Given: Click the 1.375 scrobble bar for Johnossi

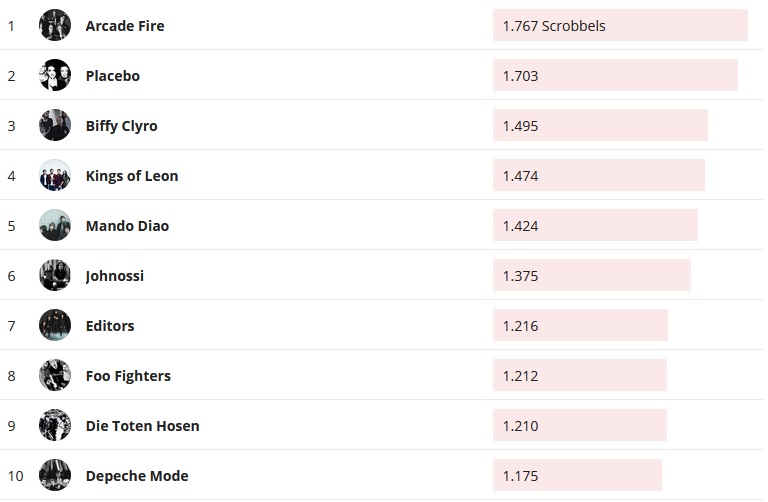Looking at the screenshot, I should point(592,276).
